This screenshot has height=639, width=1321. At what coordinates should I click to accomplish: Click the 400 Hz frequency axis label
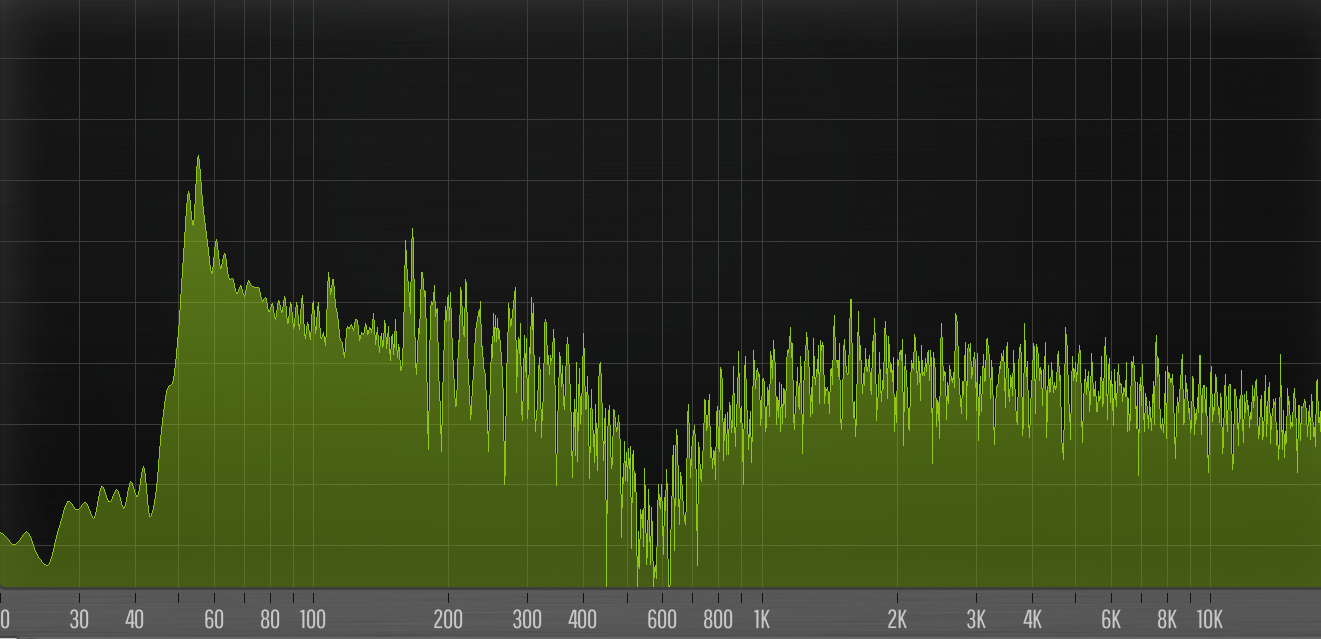pos(583,619)
